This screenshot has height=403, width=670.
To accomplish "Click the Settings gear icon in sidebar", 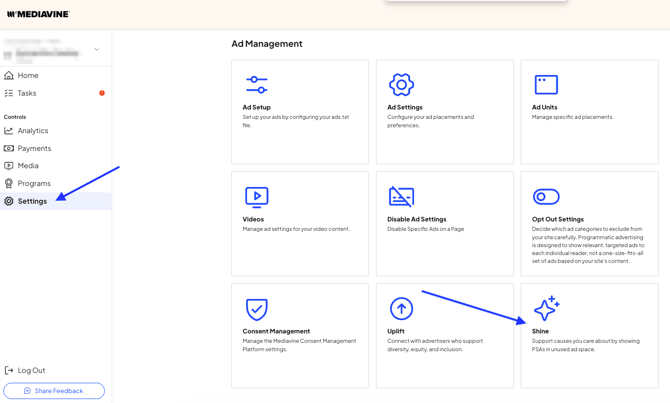I will [x=9, y=201].
